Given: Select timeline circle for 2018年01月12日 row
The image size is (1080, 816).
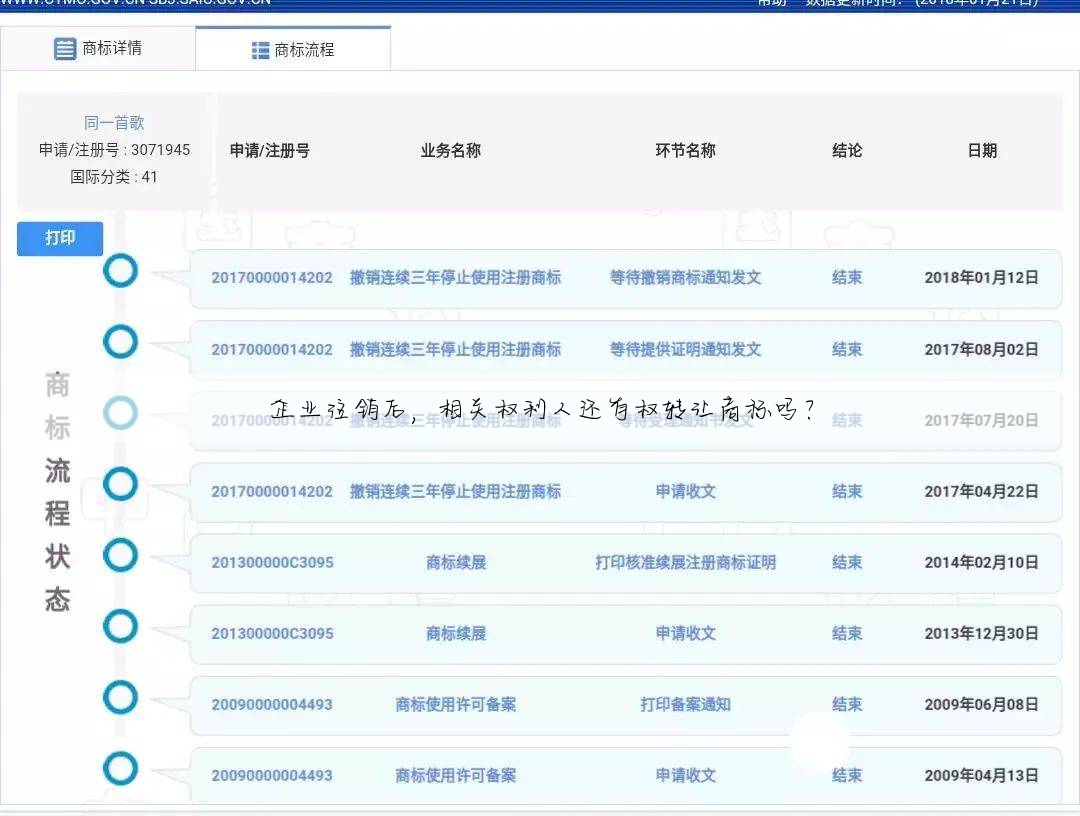Looking at the screenshot, I should [x=121, y=271].
